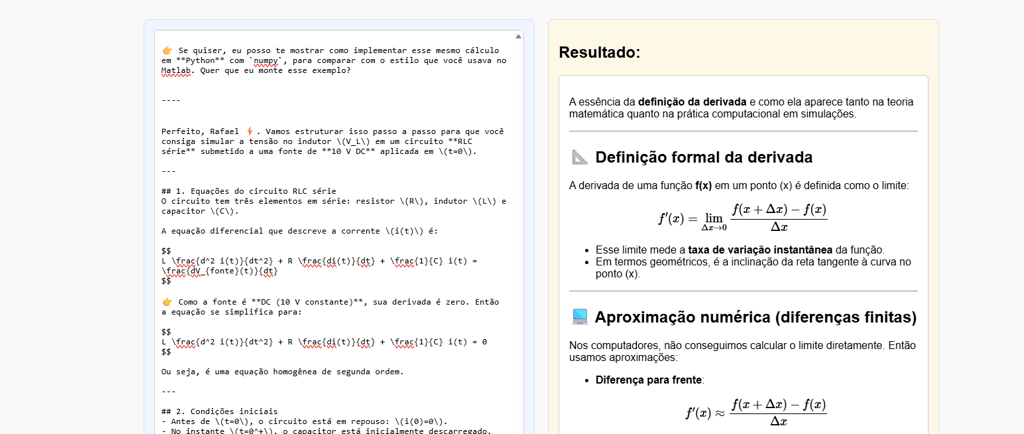Click 'Ou seja, é uma equação homogênea de segunda ordem.'
The height and width of the screenshot is (434, 1024).
tap(282, 372)
